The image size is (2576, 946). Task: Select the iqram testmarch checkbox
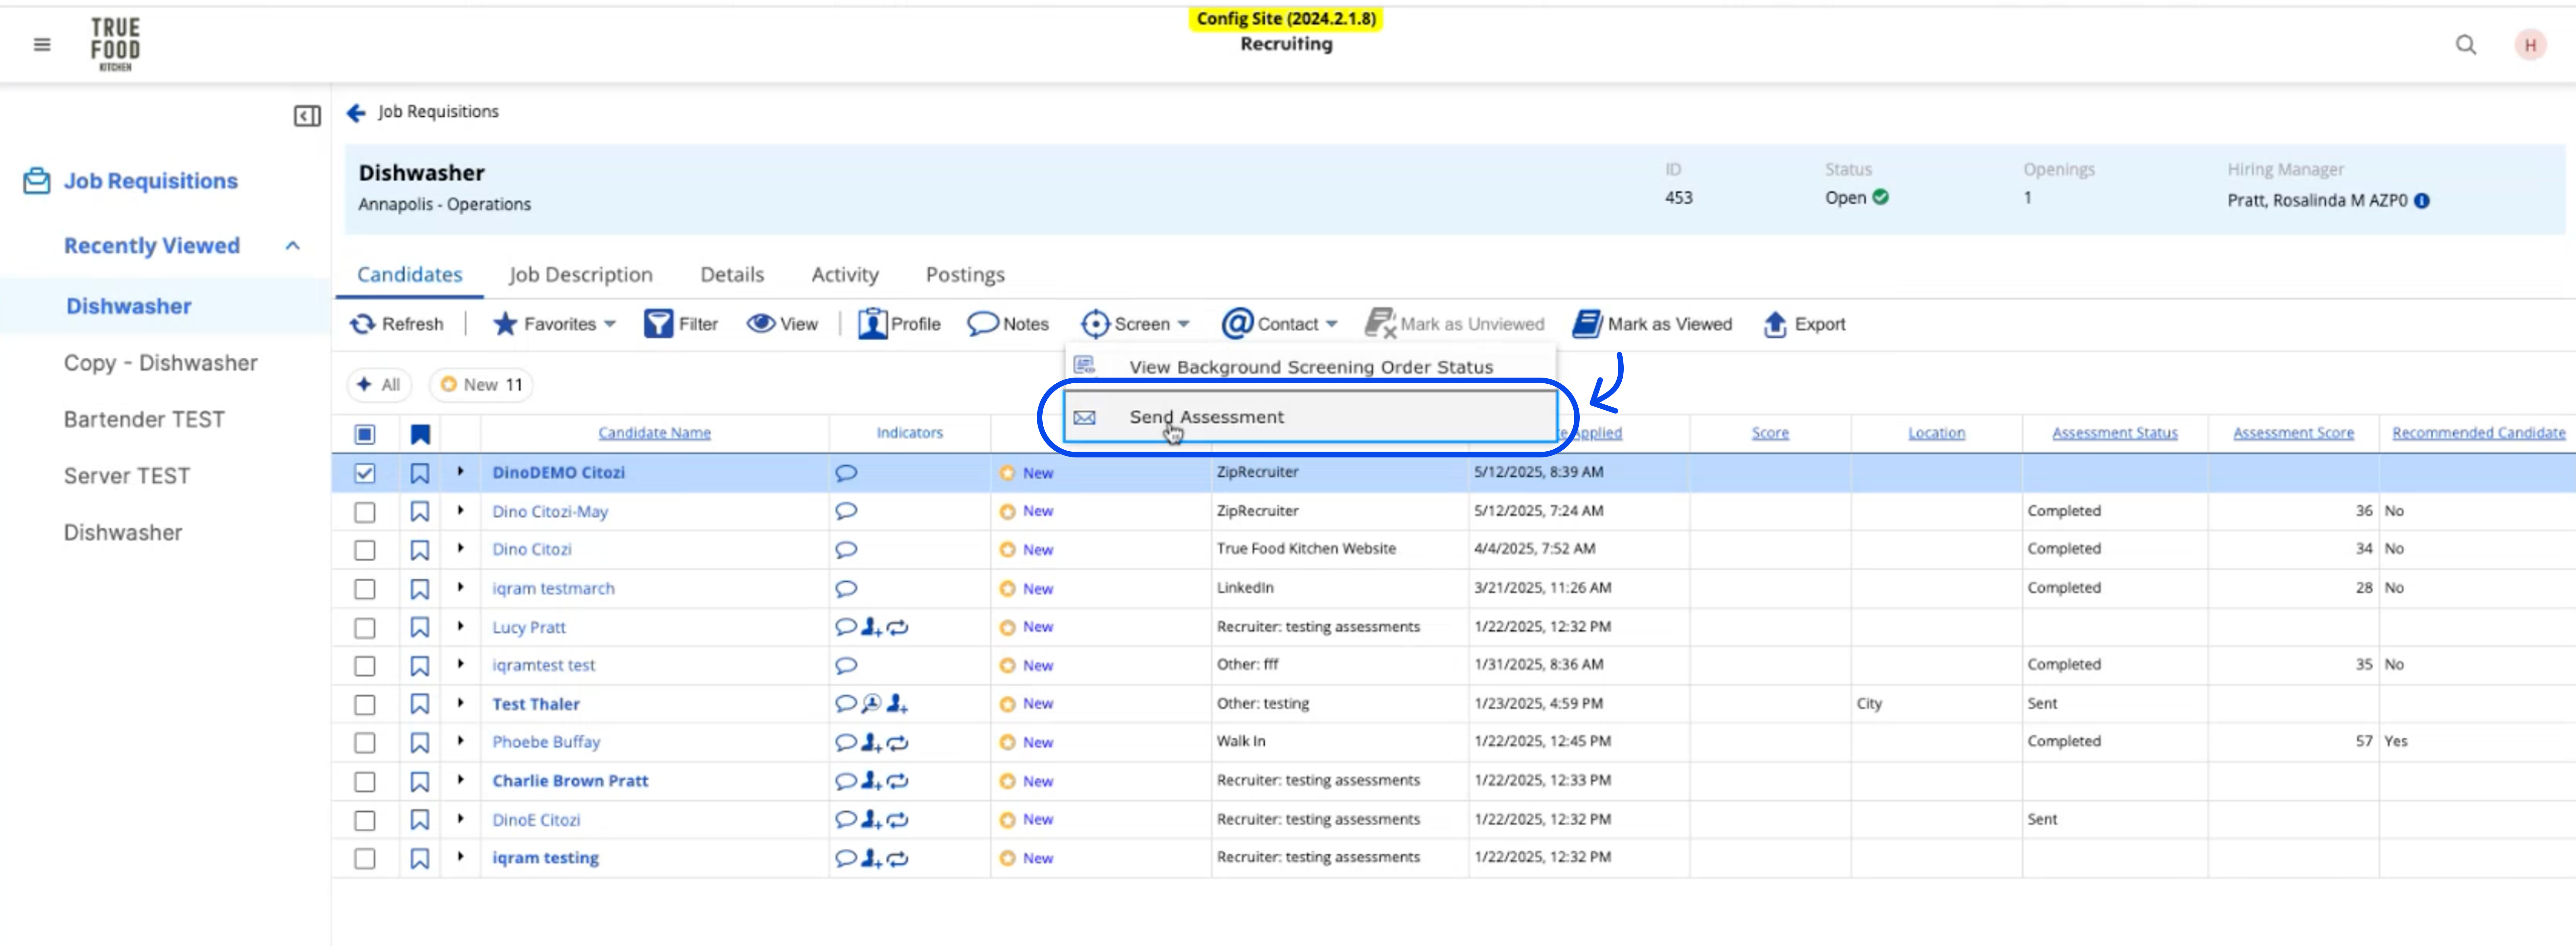(x=365, y=589)
